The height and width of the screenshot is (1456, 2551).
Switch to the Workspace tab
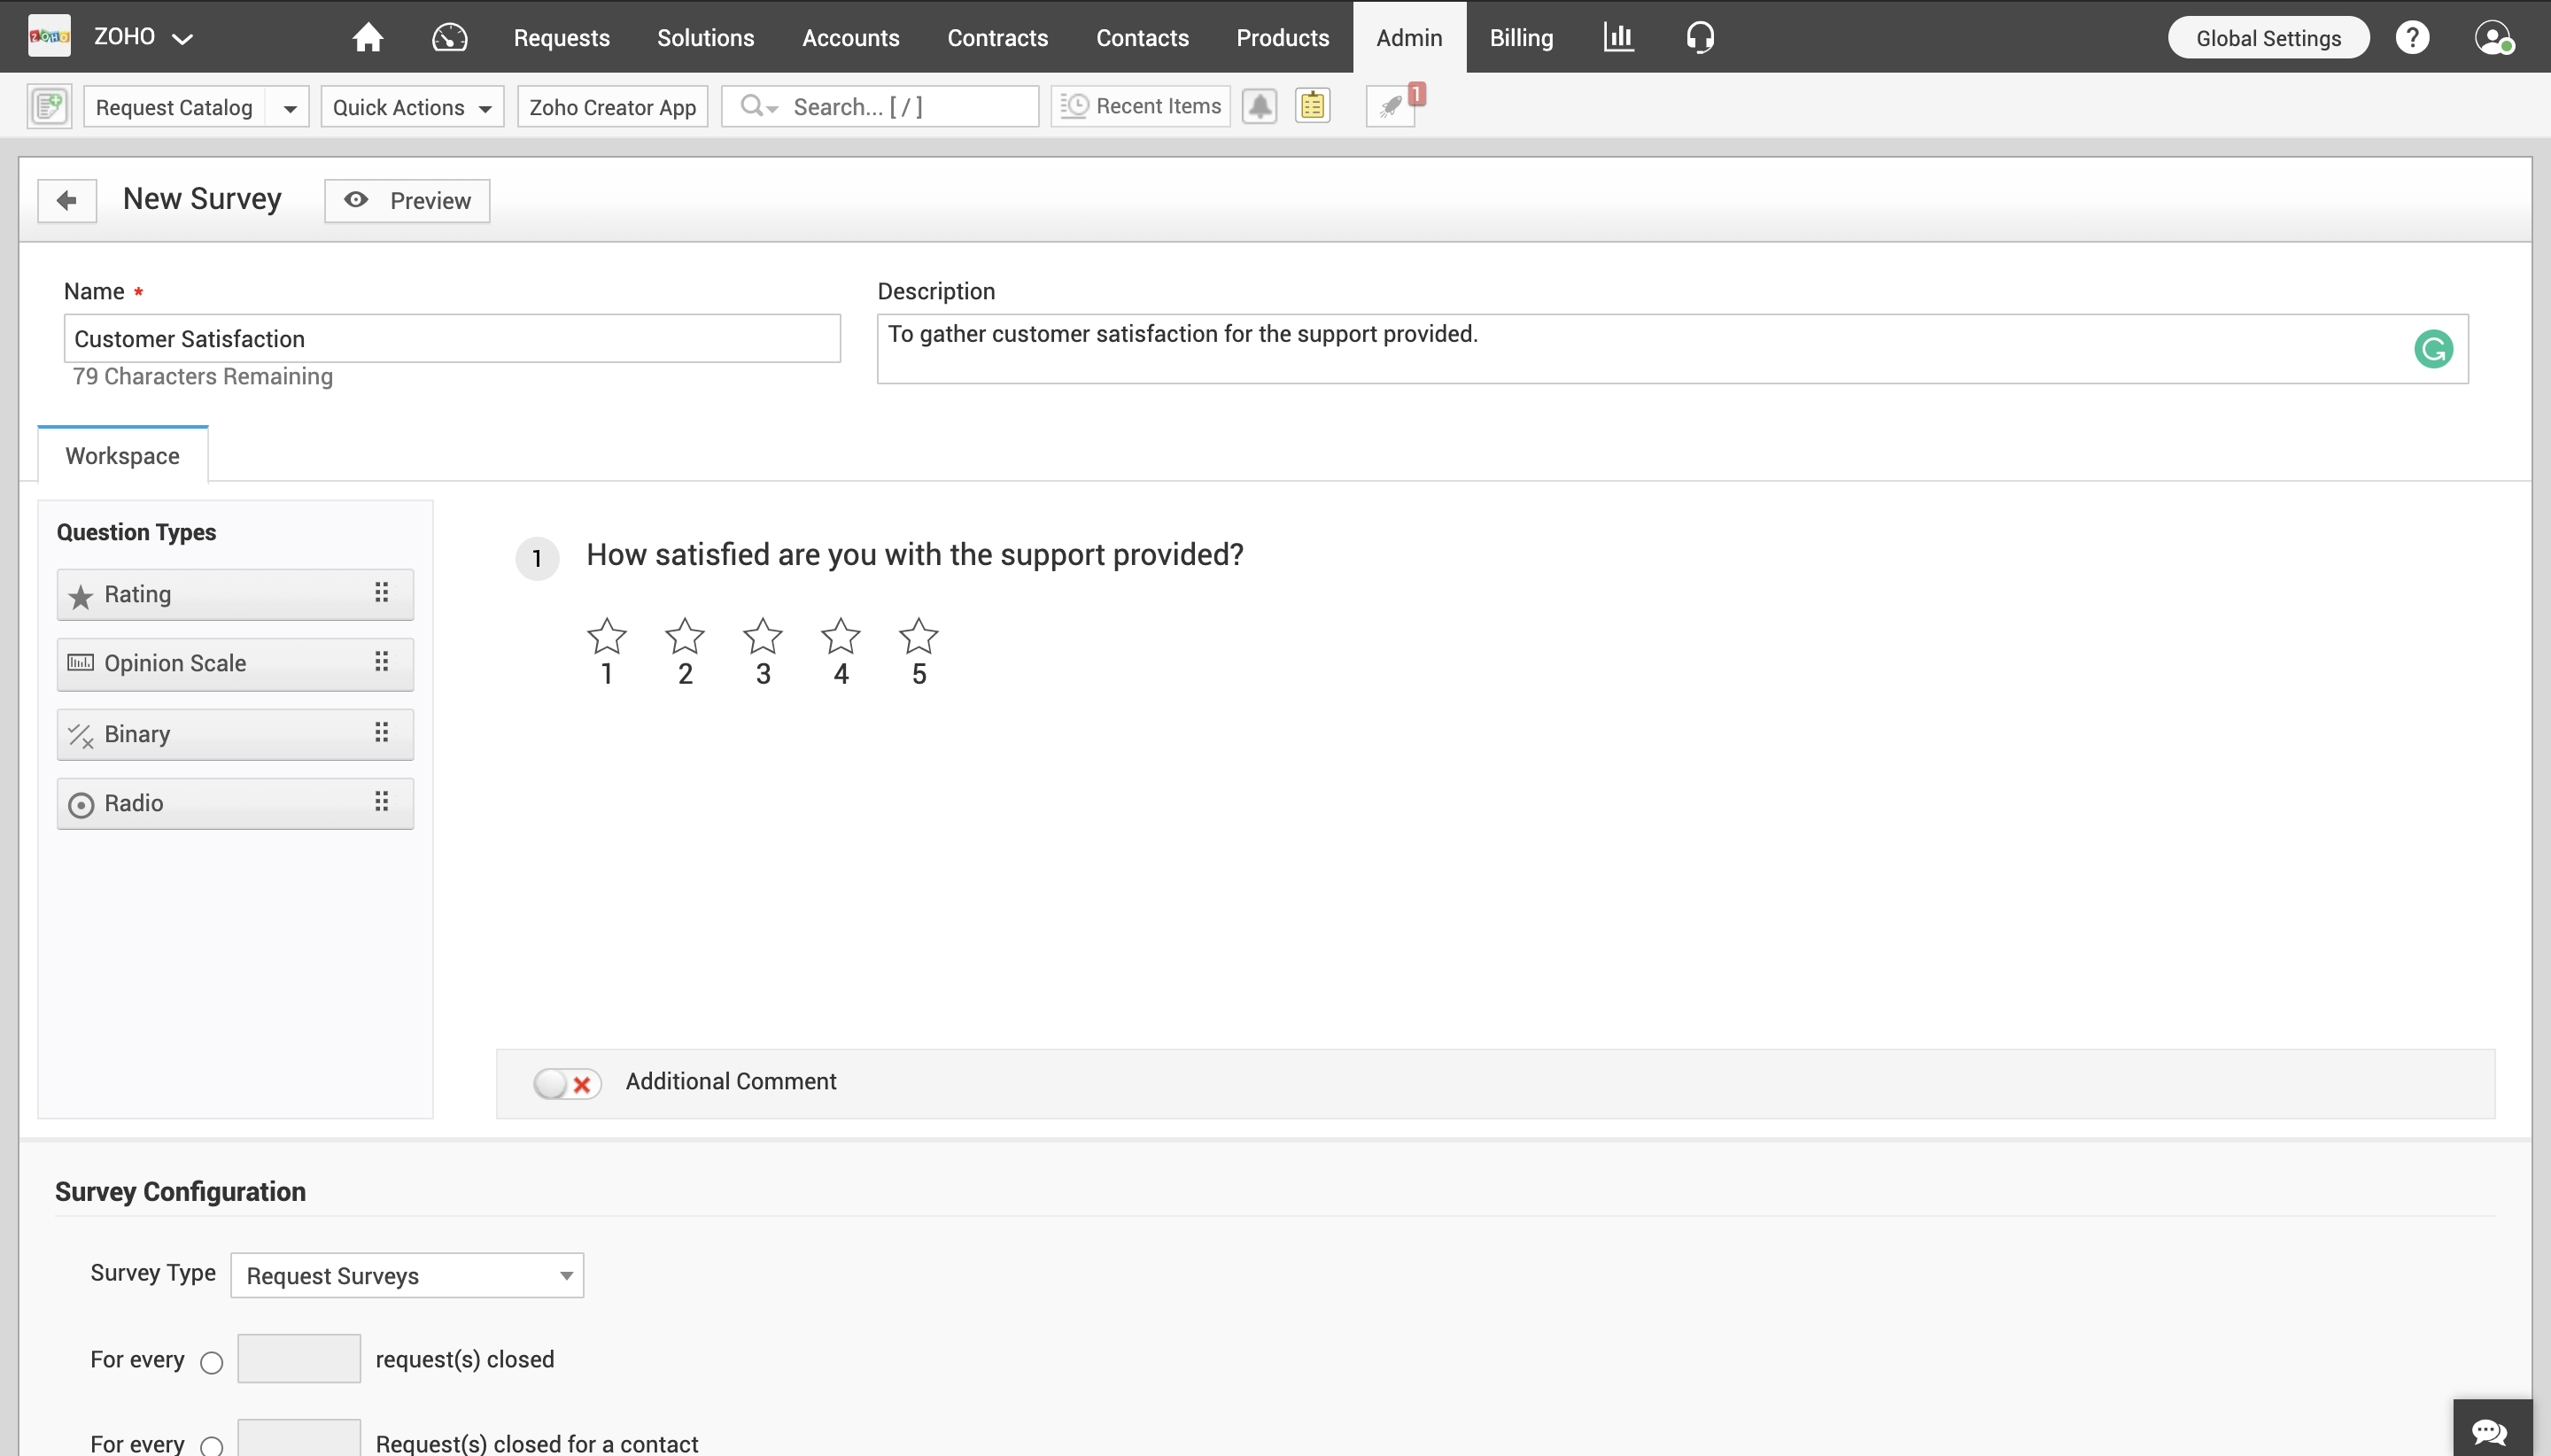click(120, 453)
